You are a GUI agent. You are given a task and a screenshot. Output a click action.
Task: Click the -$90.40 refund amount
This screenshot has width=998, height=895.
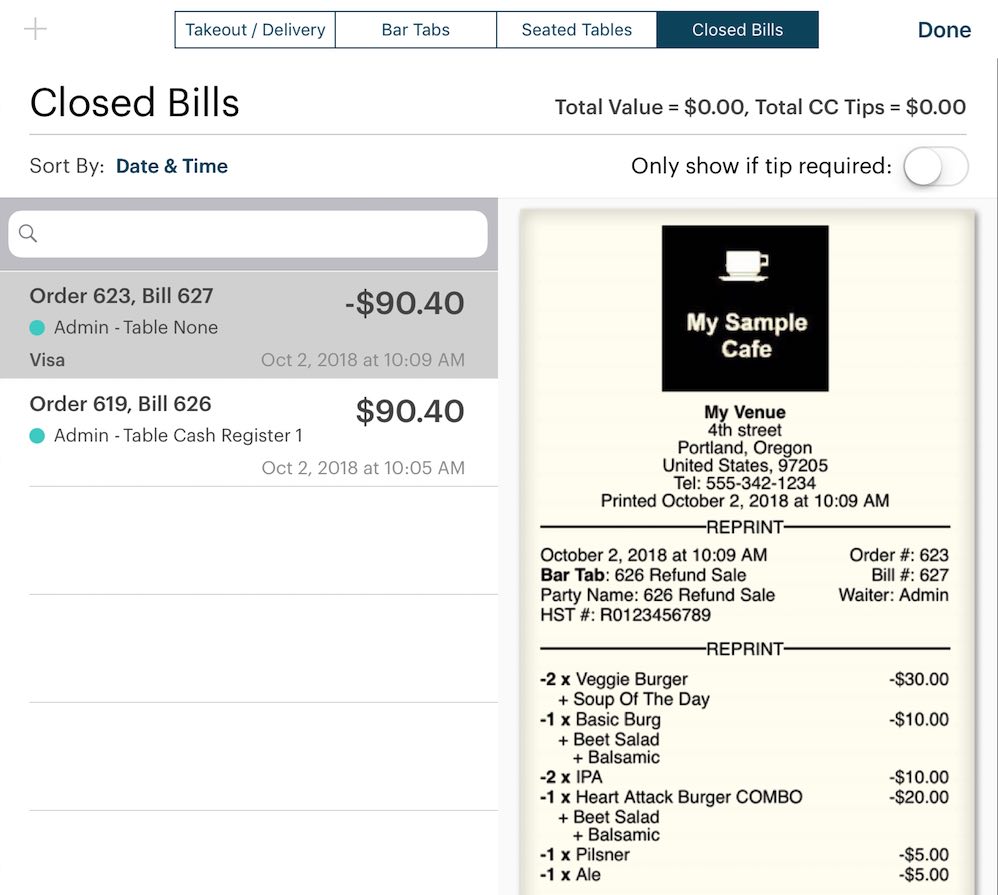click(x=403, y=303)
